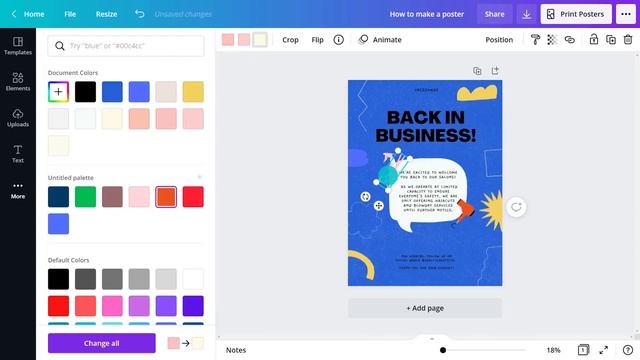640x360 pixels.
Task: Open the File menu
Action: pos(70,14)
